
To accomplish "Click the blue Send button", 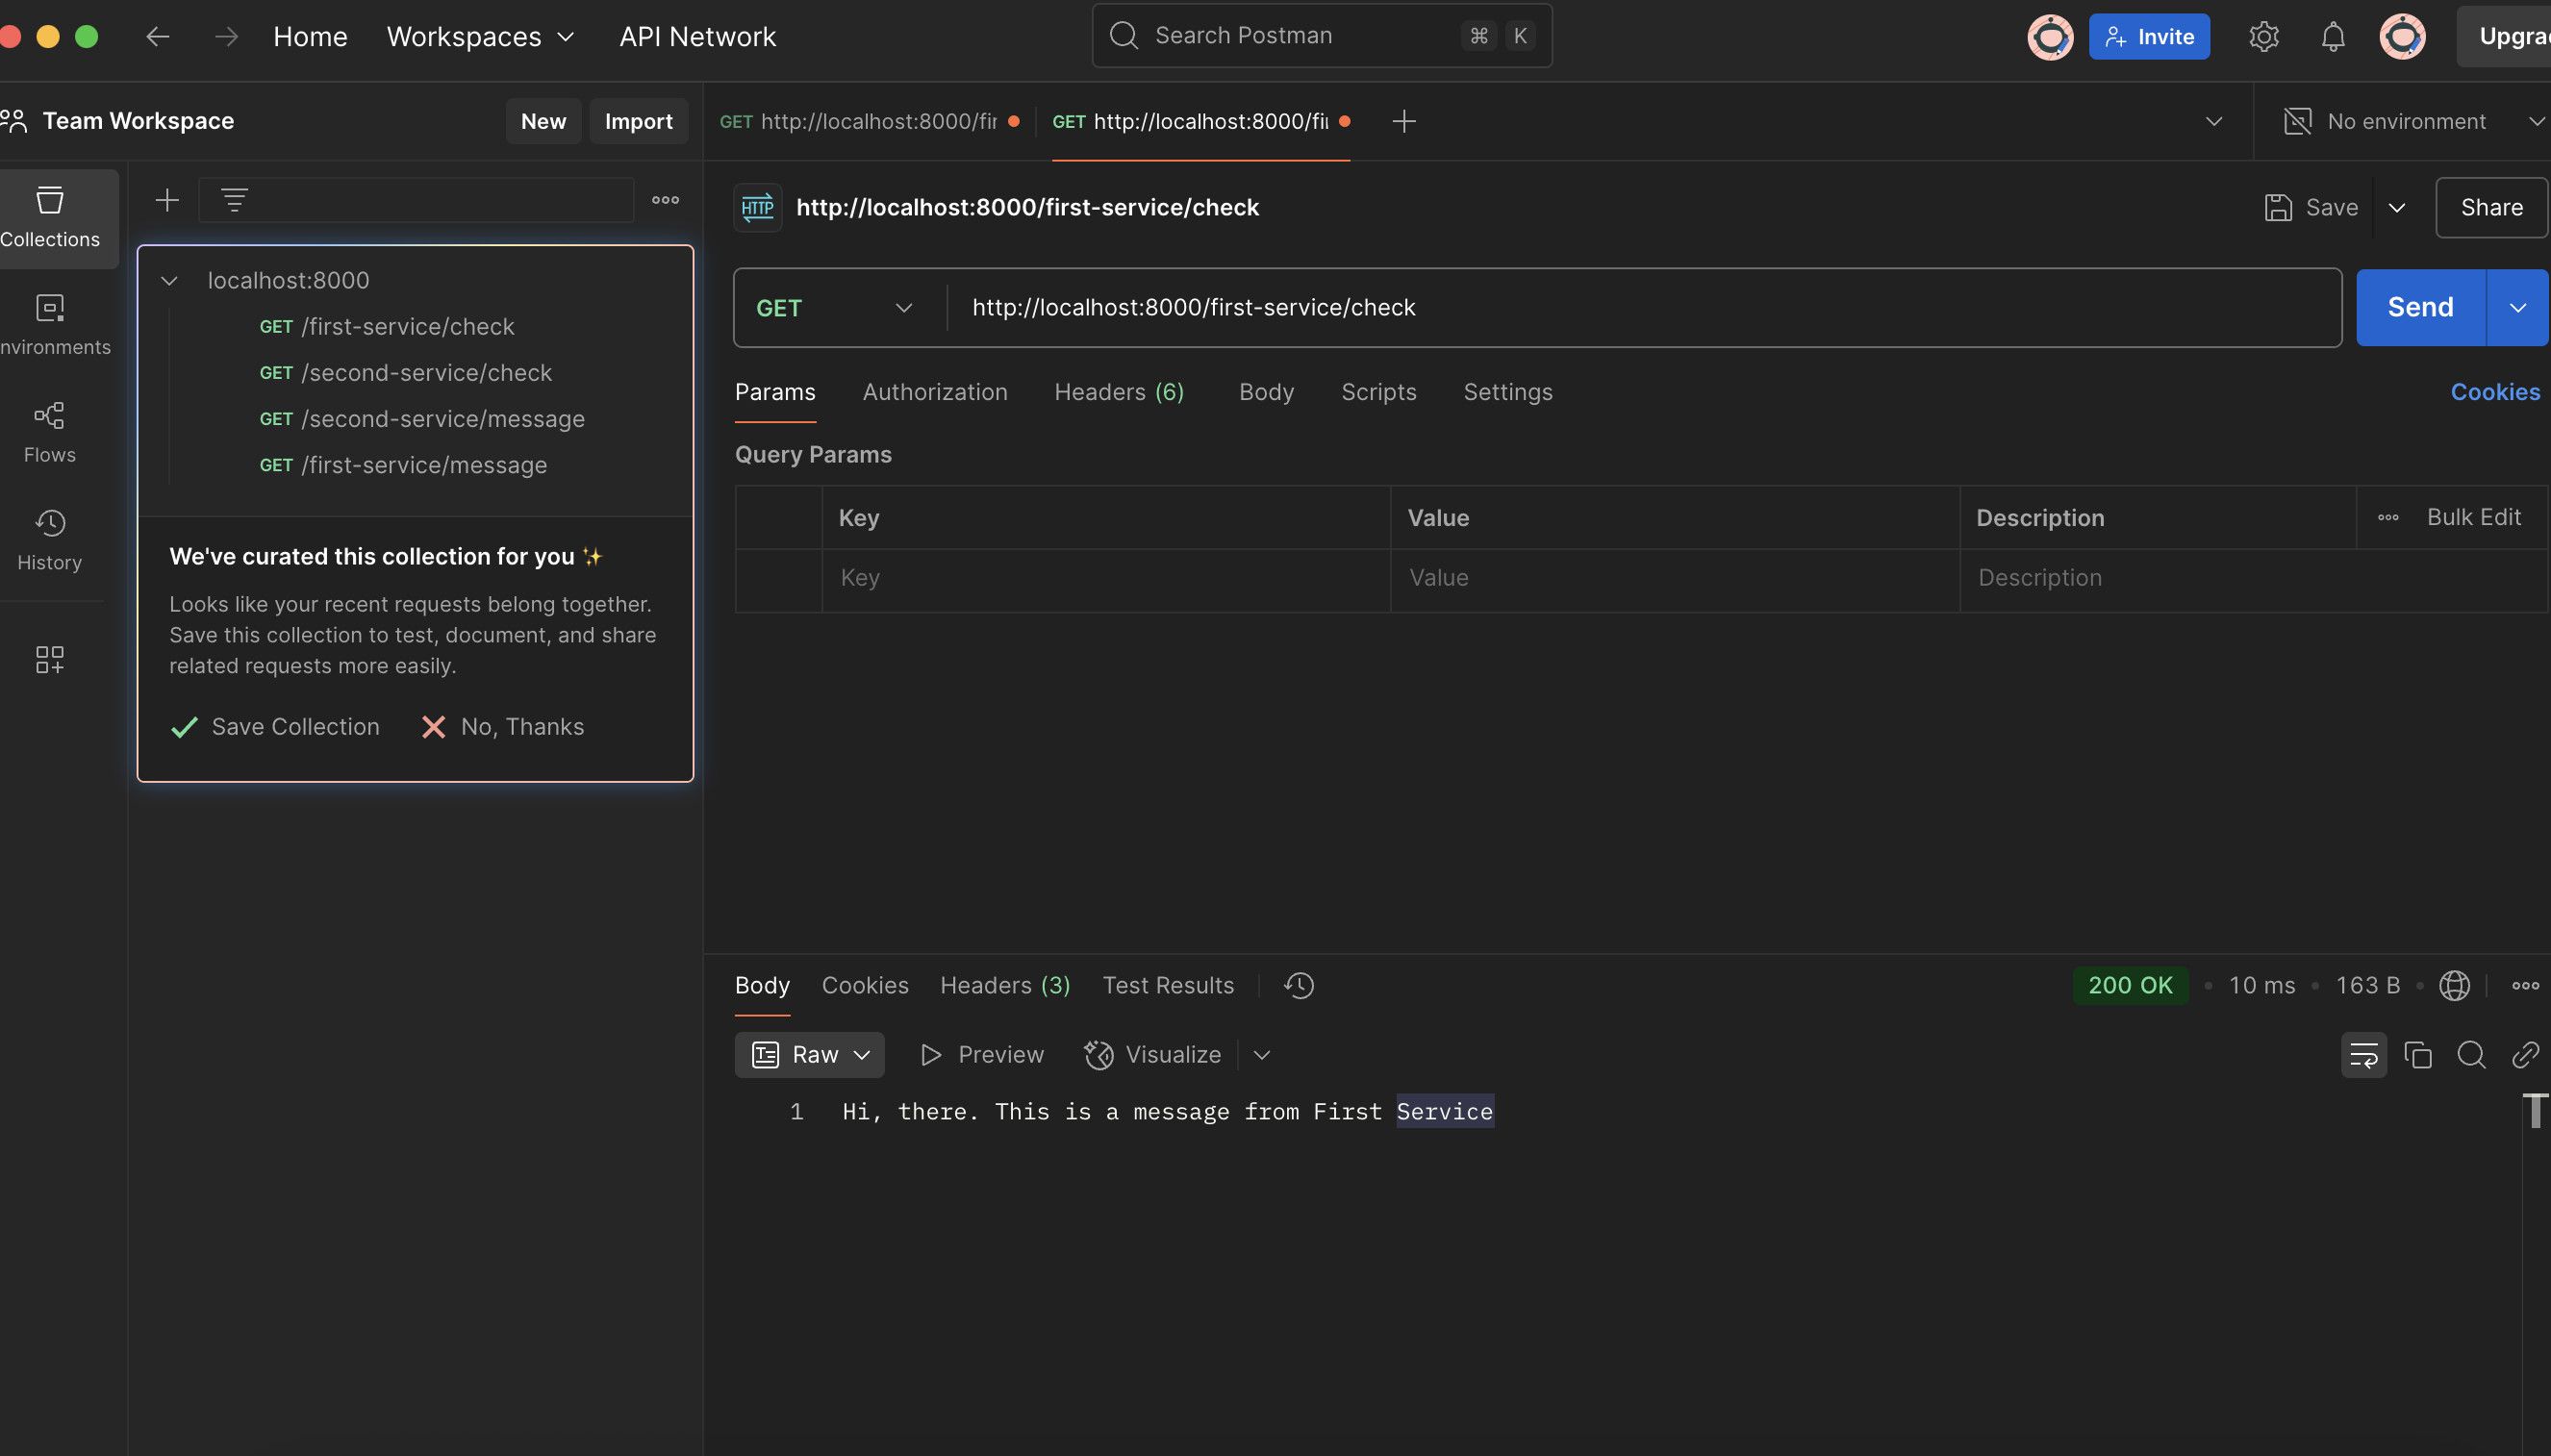I will click(2420, 308).
